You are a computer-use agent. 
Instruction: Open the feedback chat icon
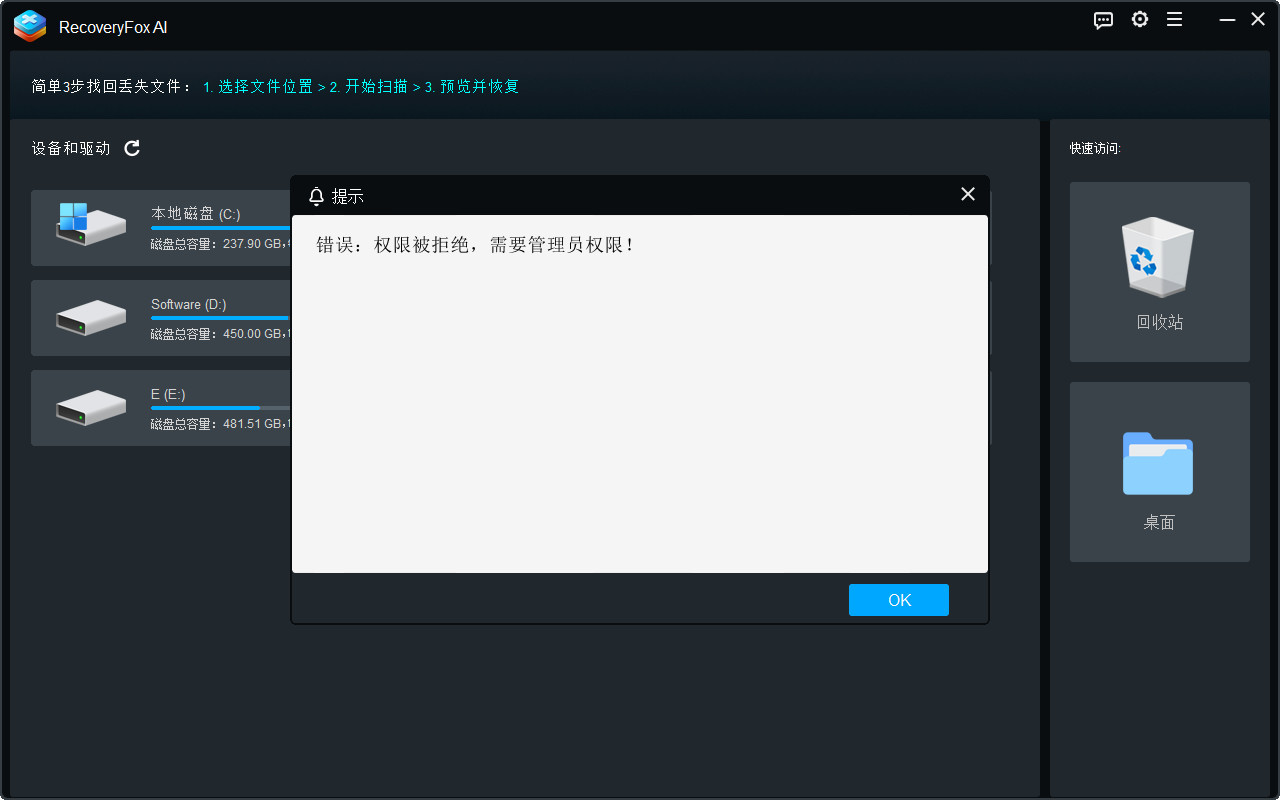[1103, 19]
